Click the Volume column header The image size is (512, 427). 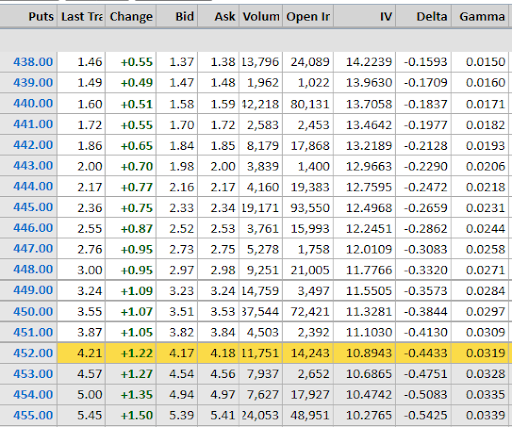coord(261,16)
